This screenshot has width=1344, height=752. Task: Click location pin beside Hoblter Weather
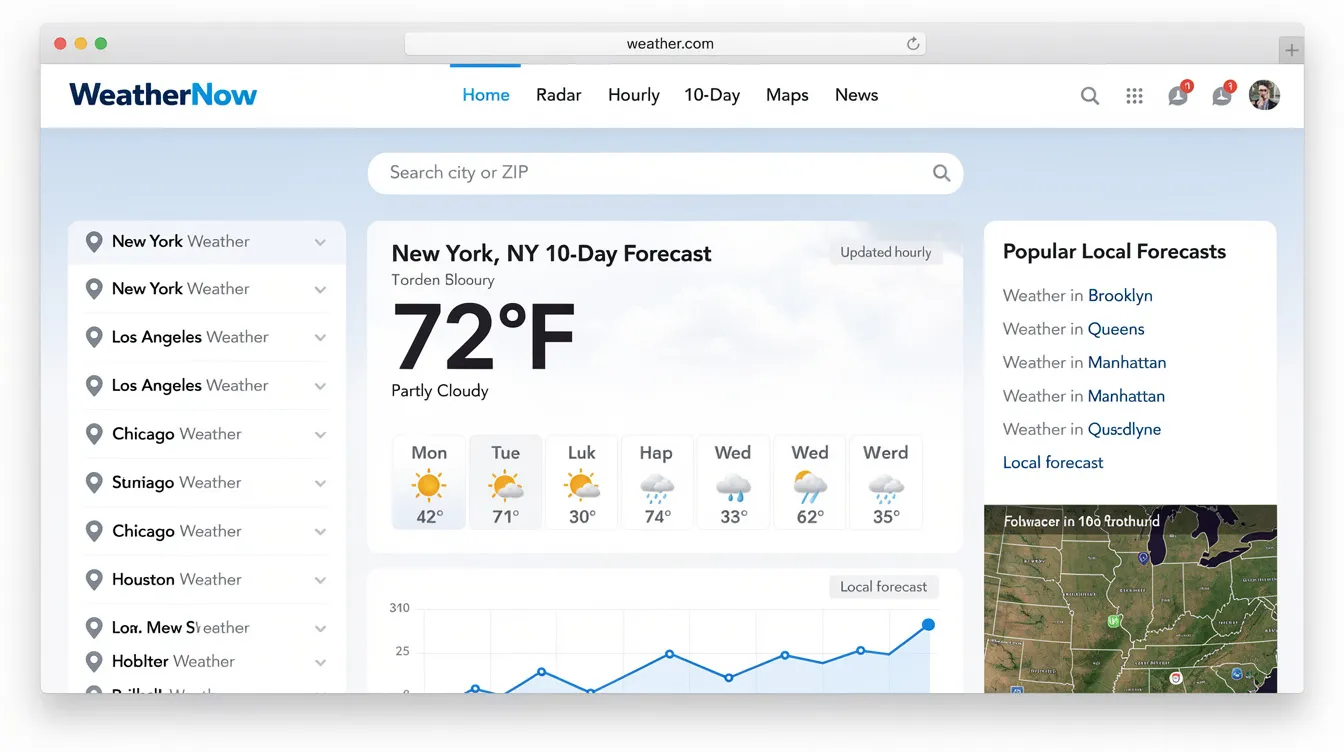click(x=94, y=662)
